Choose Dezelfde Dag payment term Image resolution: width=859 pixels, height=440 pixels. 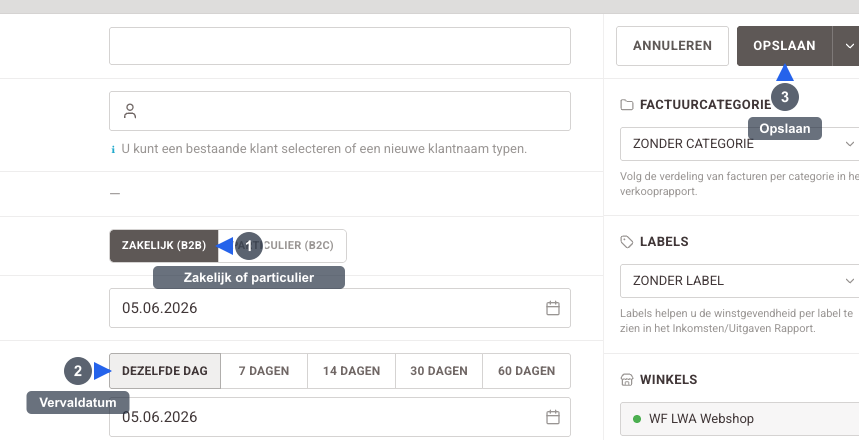pos(165,371)
